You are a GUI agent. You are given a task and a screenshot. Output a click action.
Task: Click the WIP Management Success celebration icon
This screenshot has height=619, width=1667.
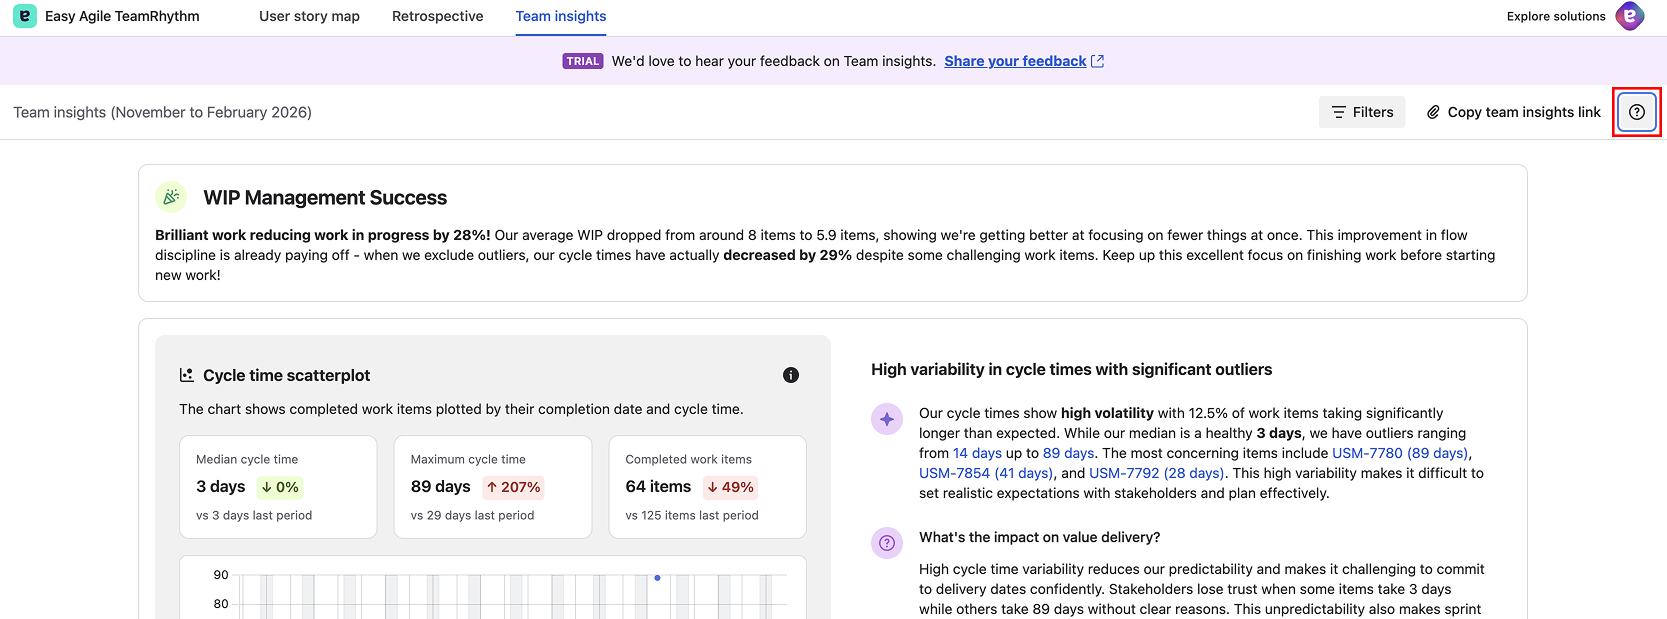(x=172, y=197)
